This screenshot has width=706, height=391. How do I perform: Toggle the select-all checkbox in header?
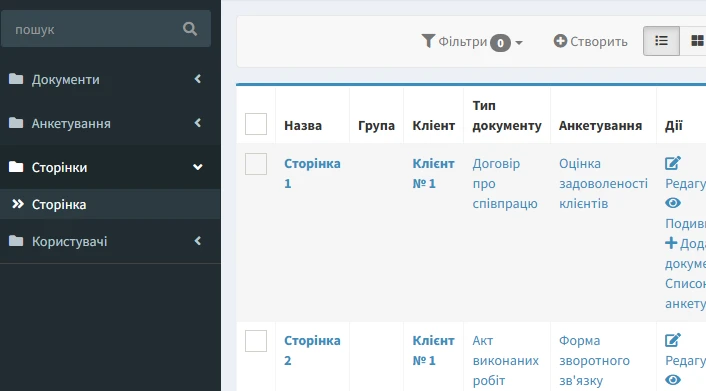(256, 124)
